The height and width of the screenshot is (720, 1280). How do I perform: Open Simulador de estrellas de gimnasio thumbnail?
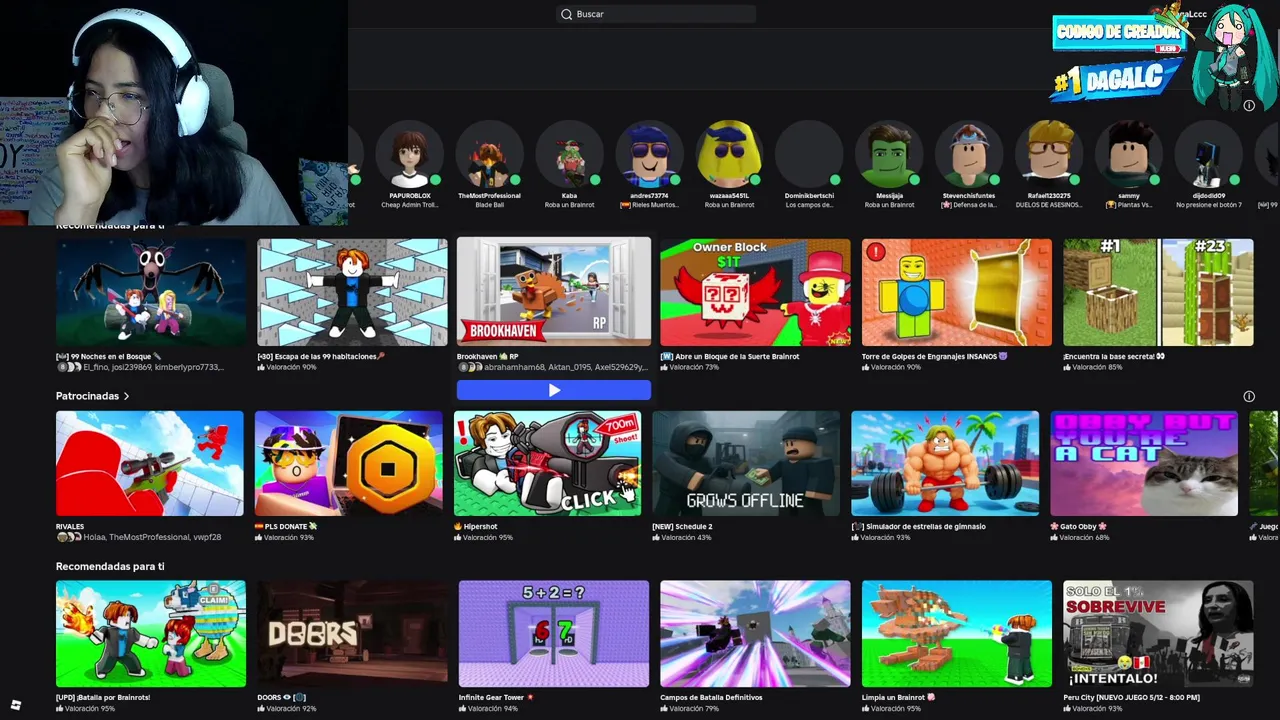(x=945, y=463)
